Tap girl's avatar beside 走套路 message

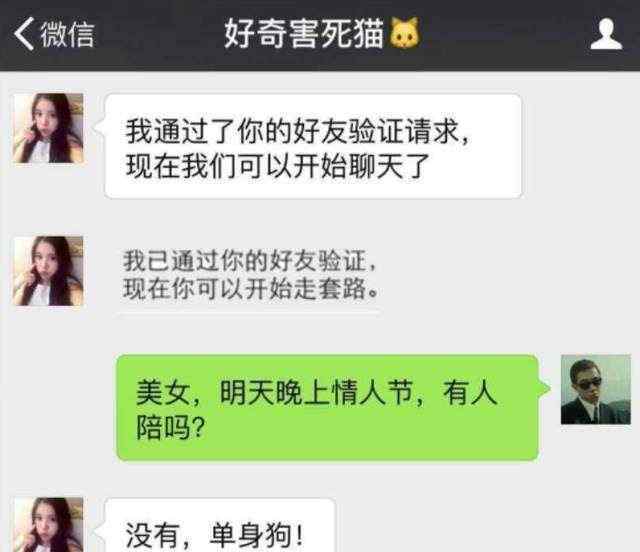click(x=49, y=271)
